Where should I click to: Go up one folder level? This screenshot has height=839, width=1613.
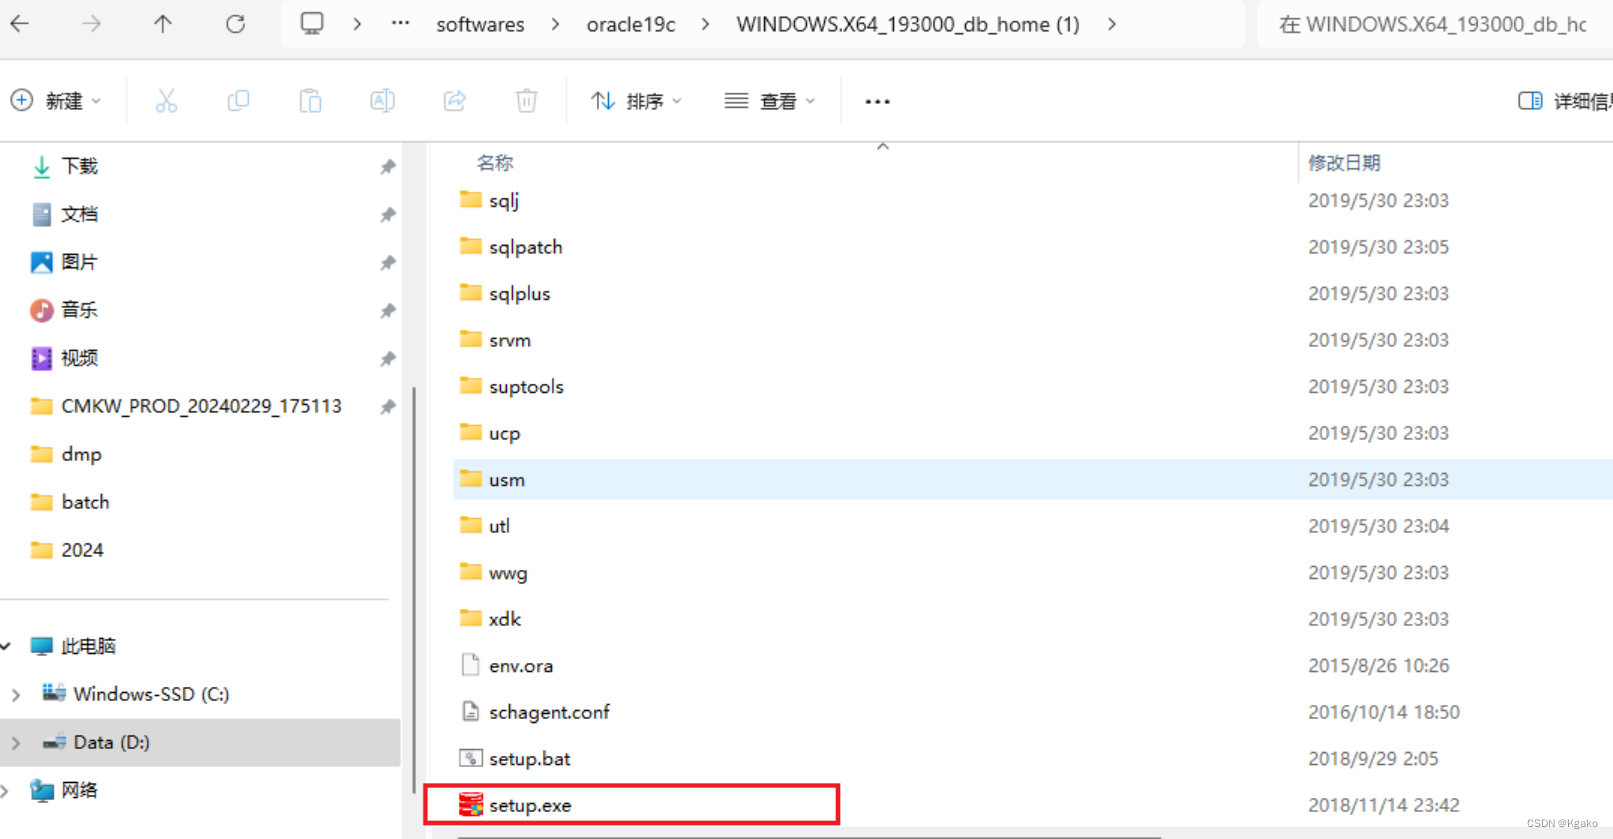pos(163,23)
